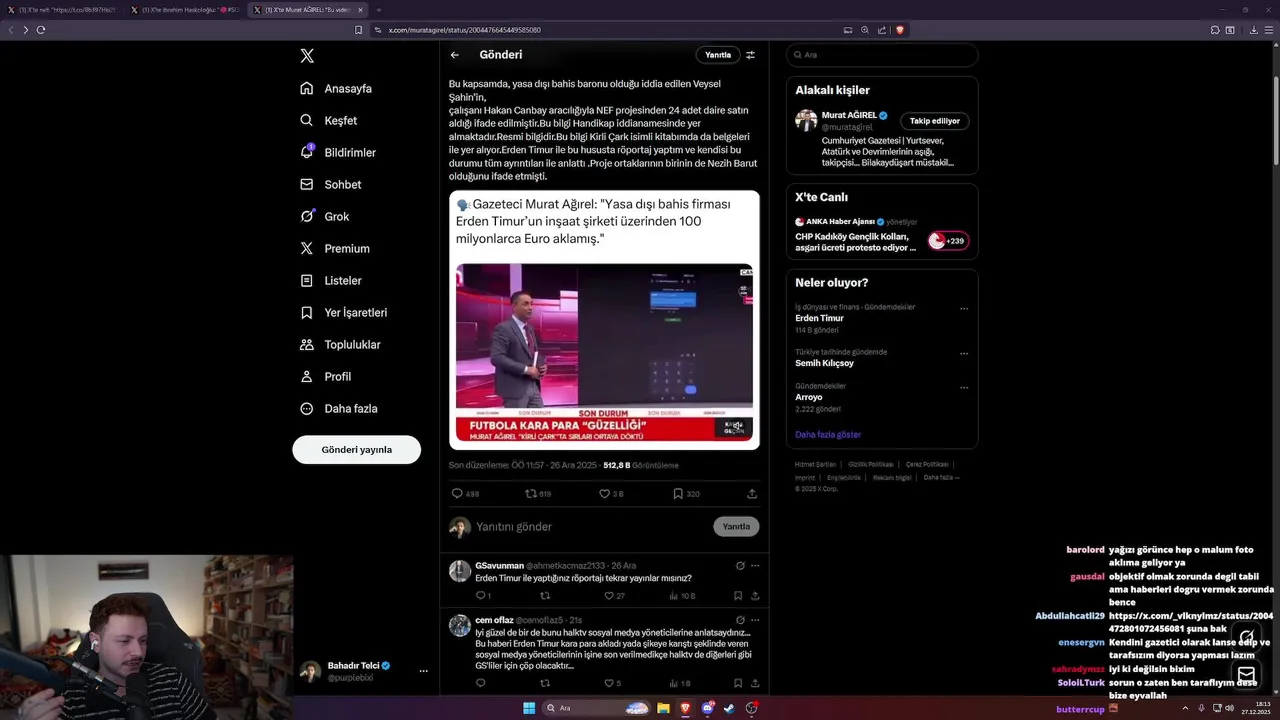Share the main post

click(752, 493)
